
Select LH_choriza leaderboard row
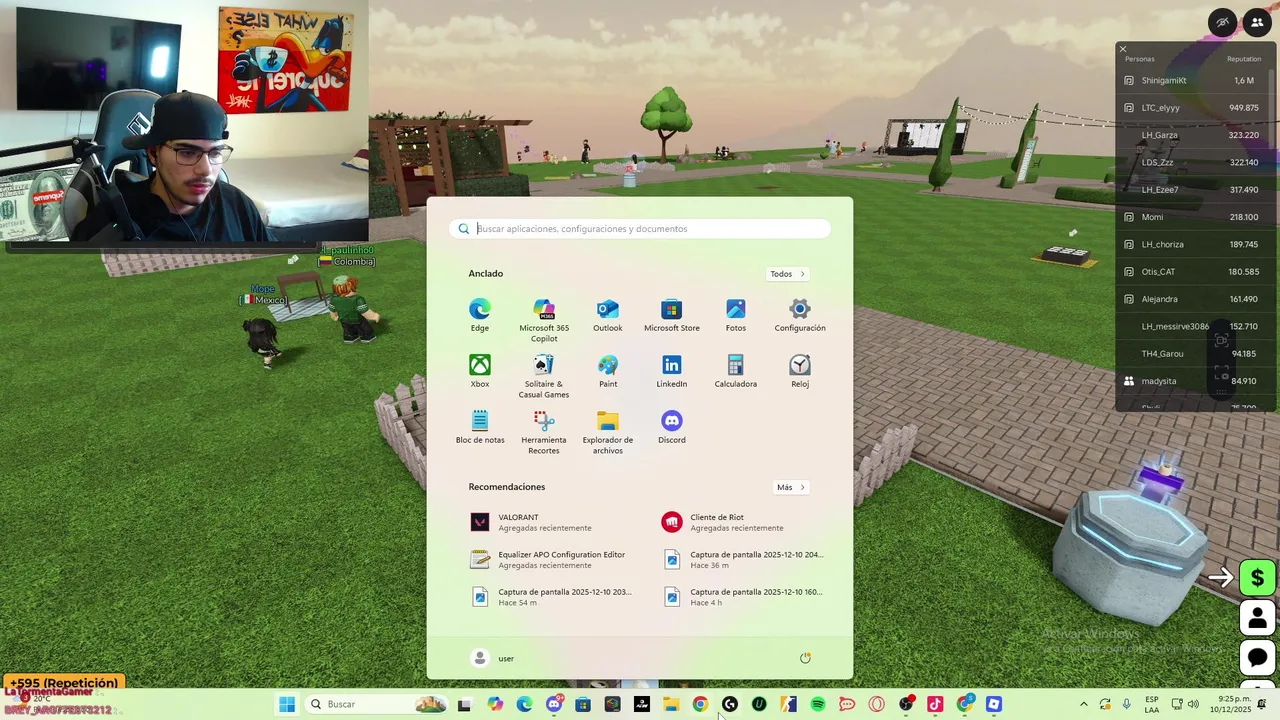[x=1195, y=244]
